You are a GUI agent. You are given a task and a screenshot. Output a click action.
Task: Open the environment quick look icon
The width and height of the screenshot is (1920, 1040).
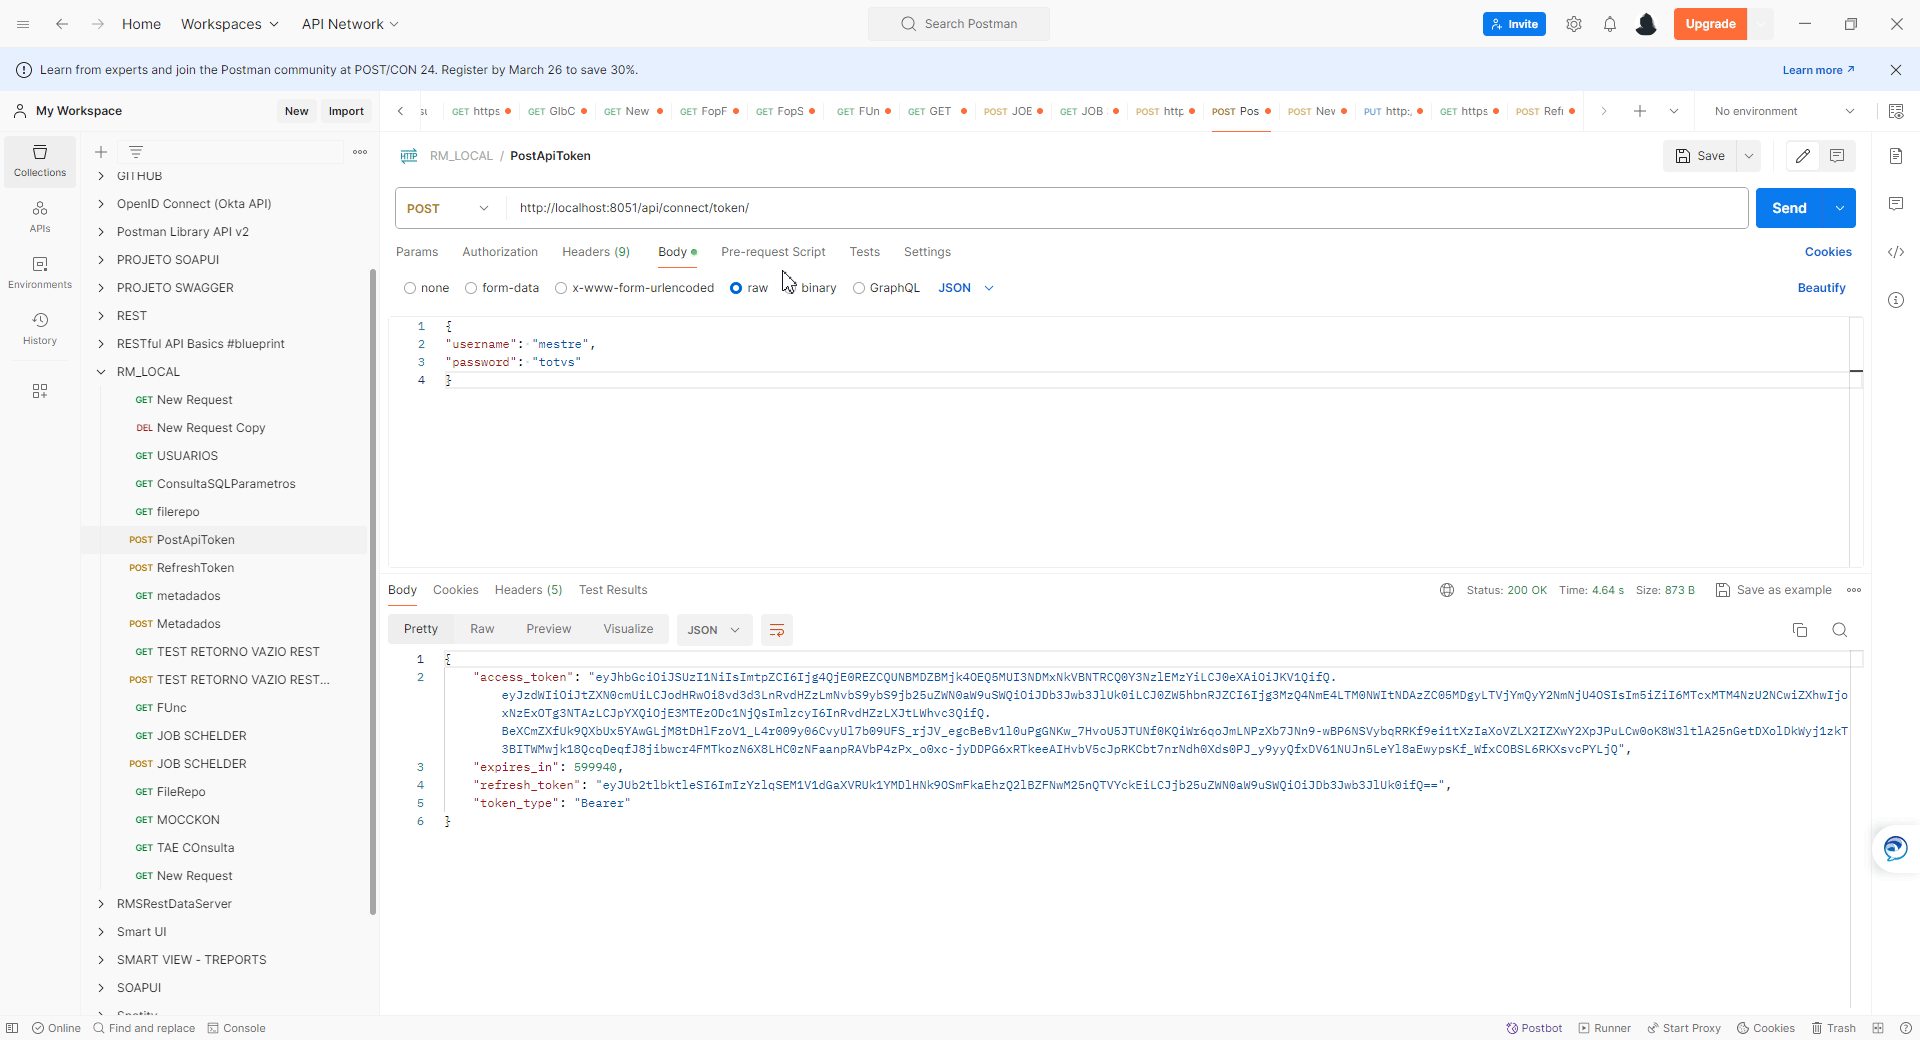point(1896,111)
